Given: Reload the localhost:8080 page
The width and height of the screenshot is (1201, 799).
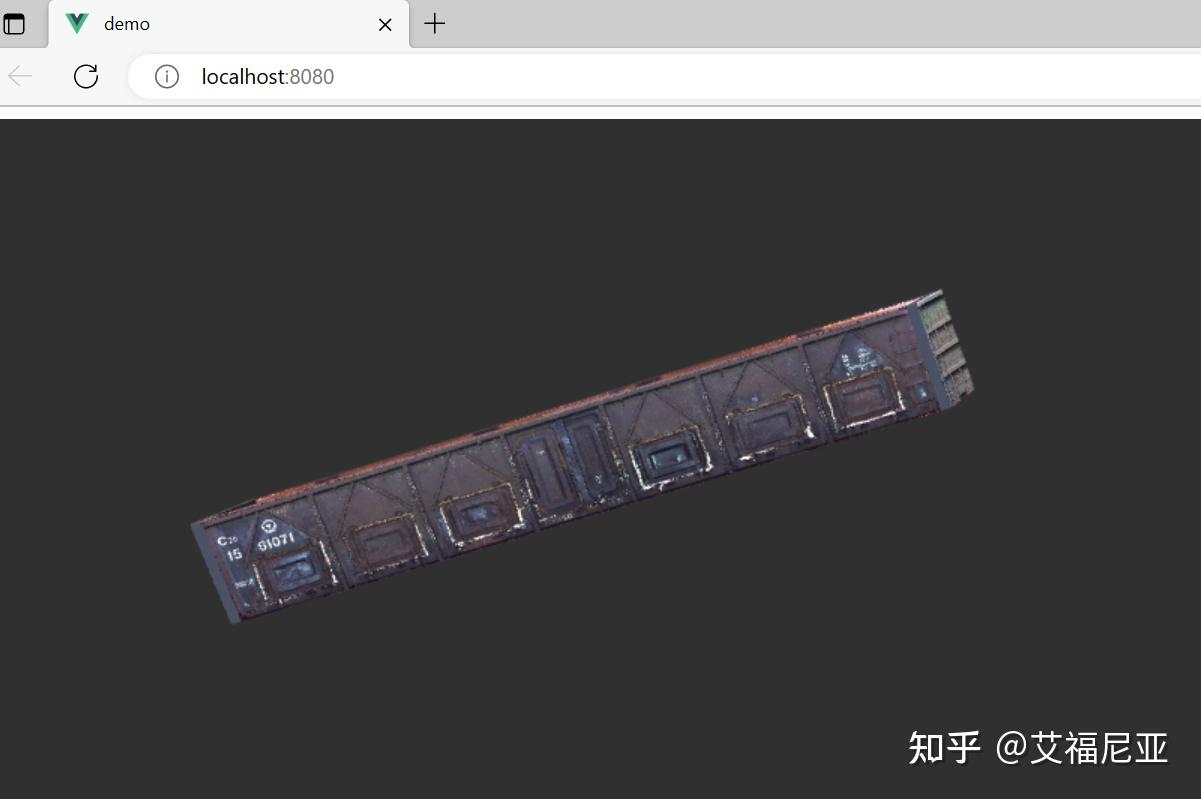Looking at the screenshot, I should [86, 76].
